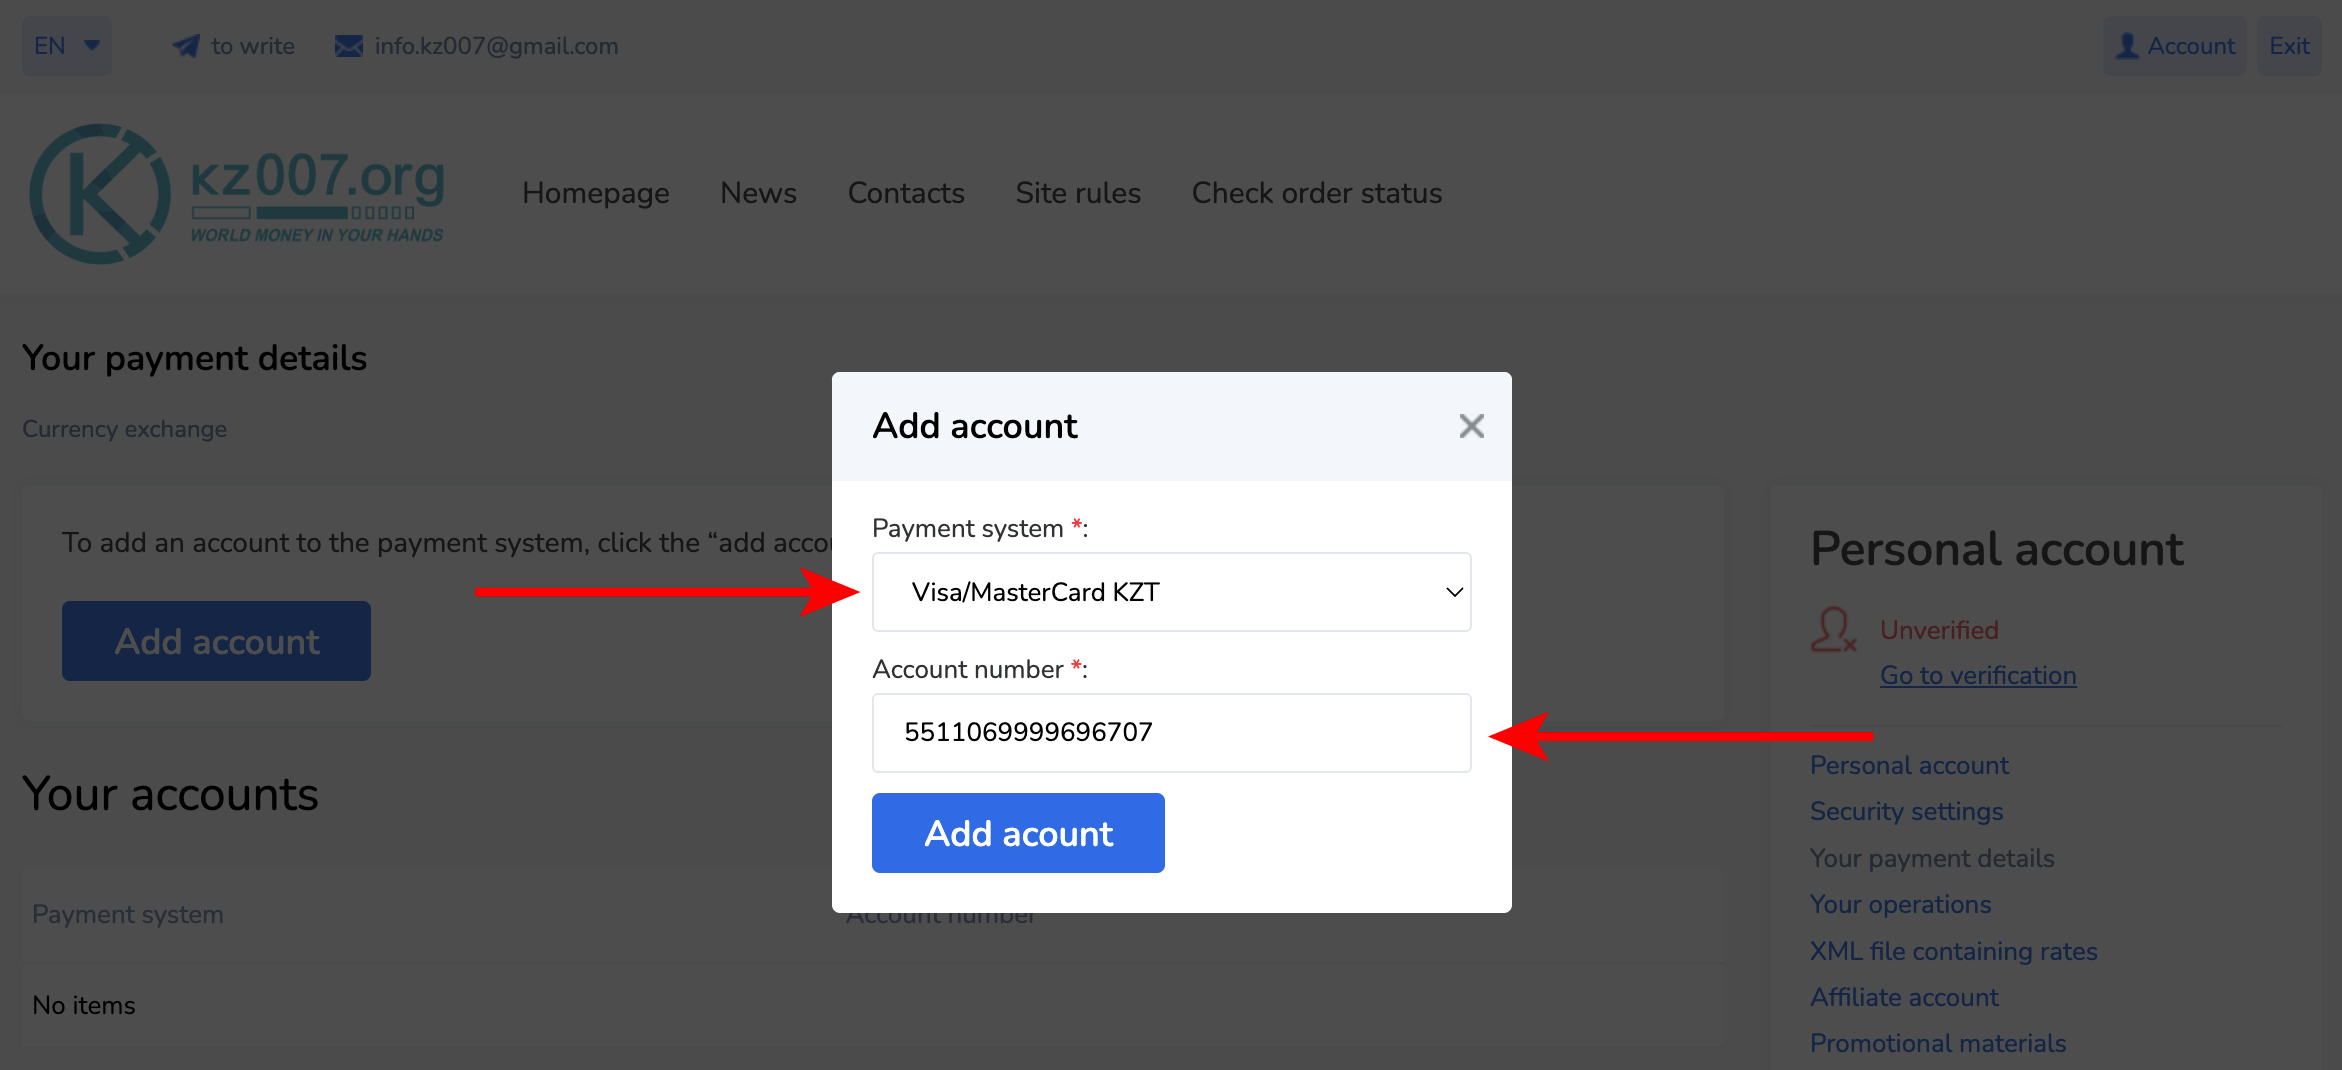Click the kz007.org logo
This screenshot has width=2342, height=1070.
[x=237, y=194]
